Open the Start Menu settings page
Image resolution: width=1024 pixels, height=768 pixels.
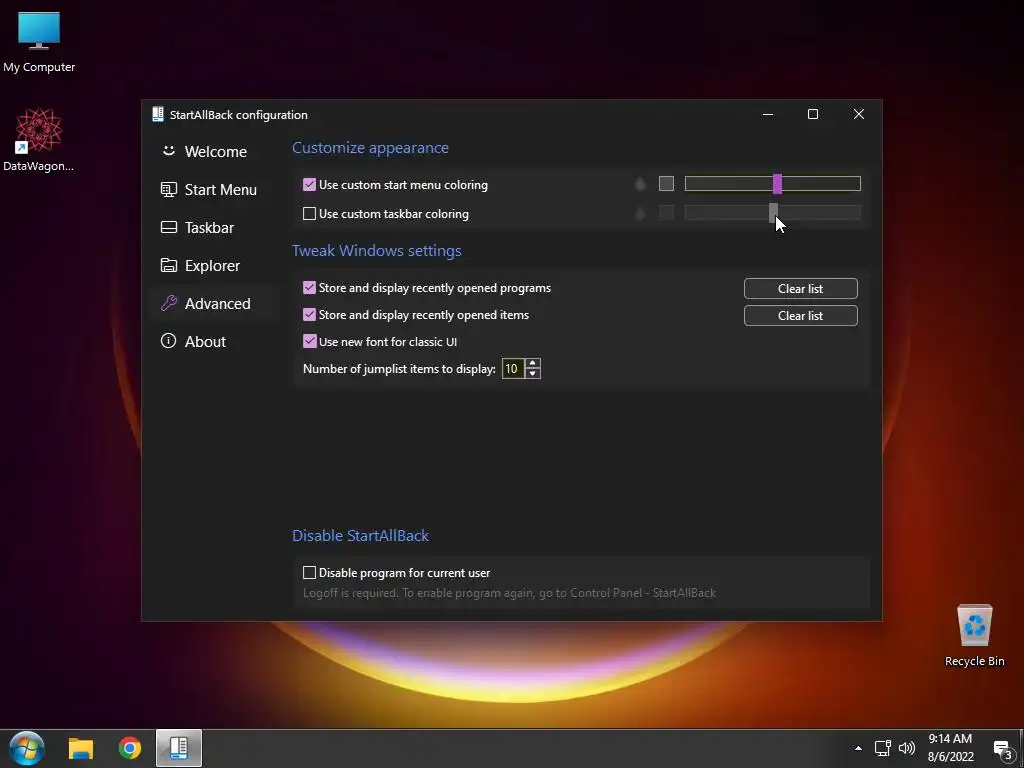[209, 189]
